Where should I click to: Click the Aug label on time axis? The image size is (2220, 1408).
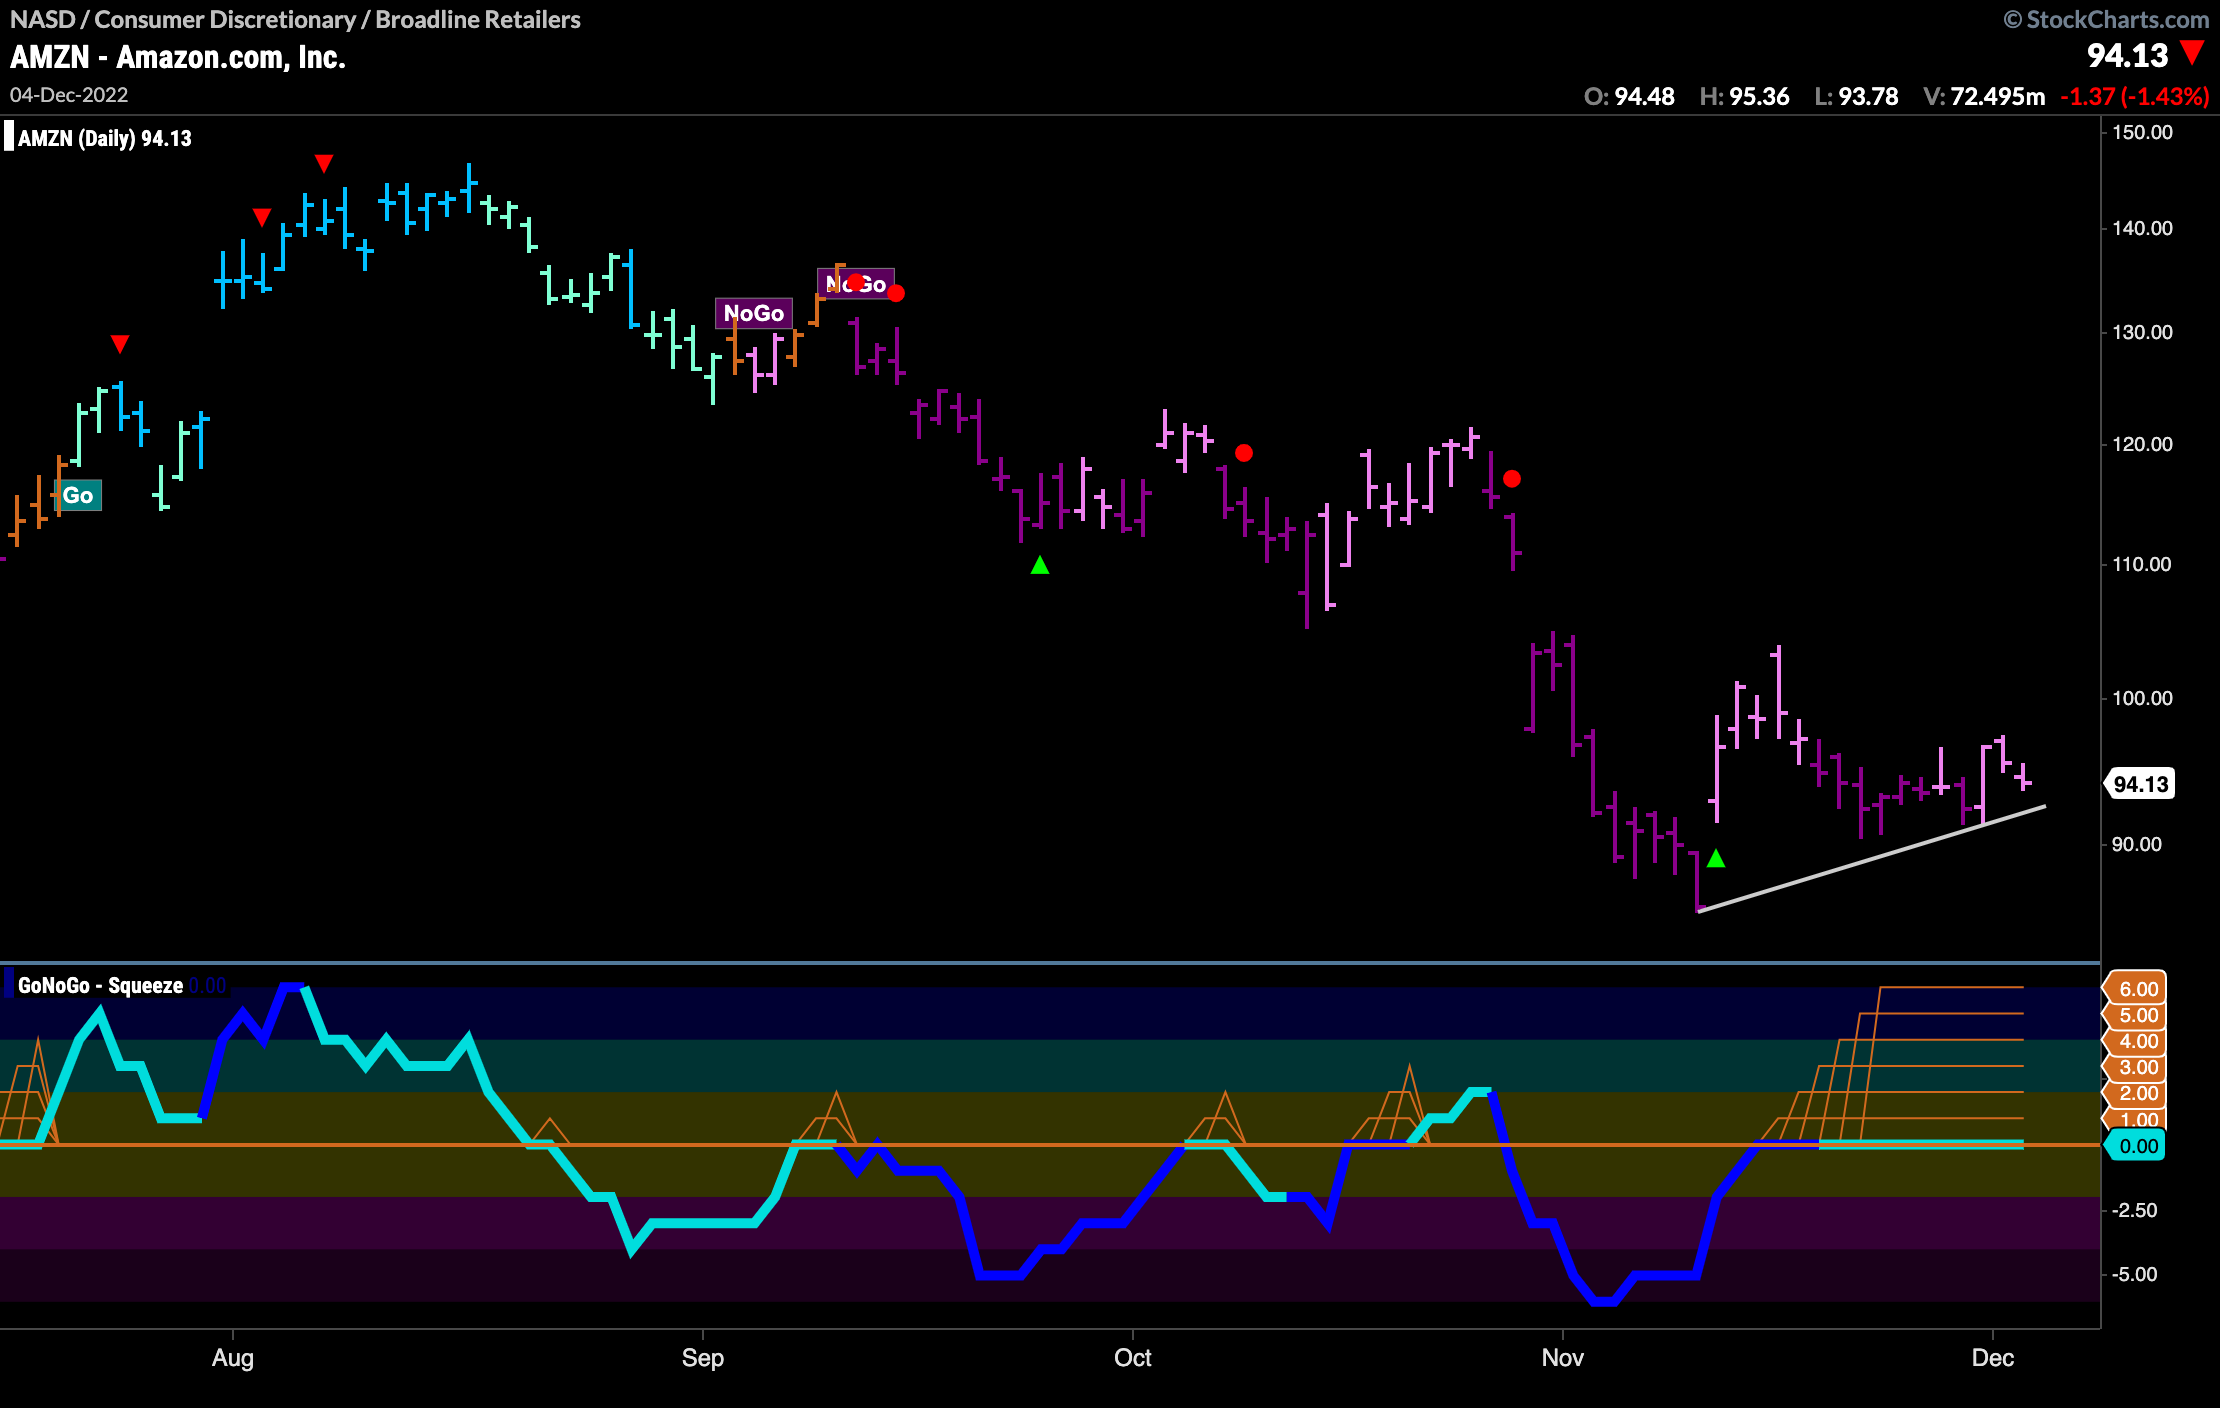point(233,1358)
